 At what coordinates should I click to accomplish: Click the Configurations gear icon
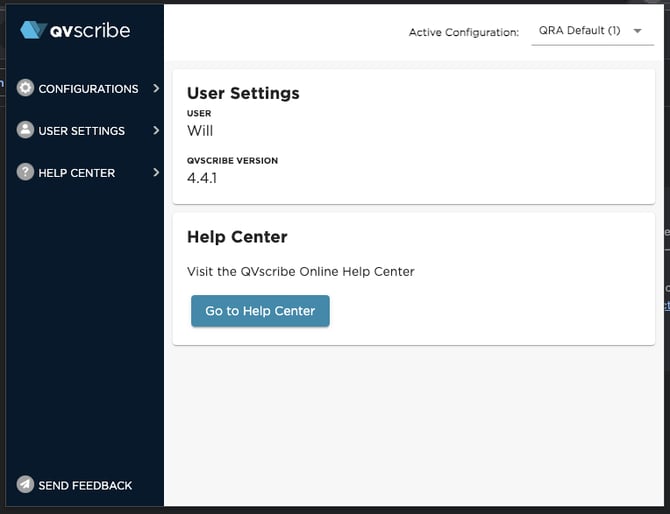(26, 88)
